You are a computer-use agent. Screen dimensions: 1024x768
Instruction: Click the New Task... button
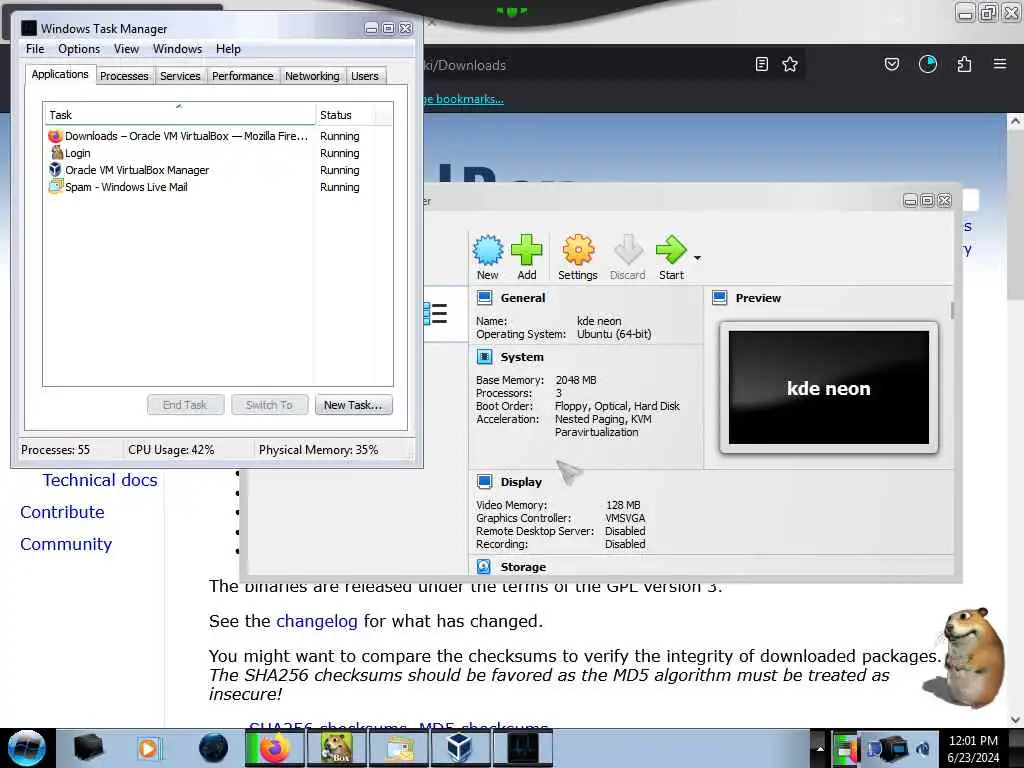[353, 405]
